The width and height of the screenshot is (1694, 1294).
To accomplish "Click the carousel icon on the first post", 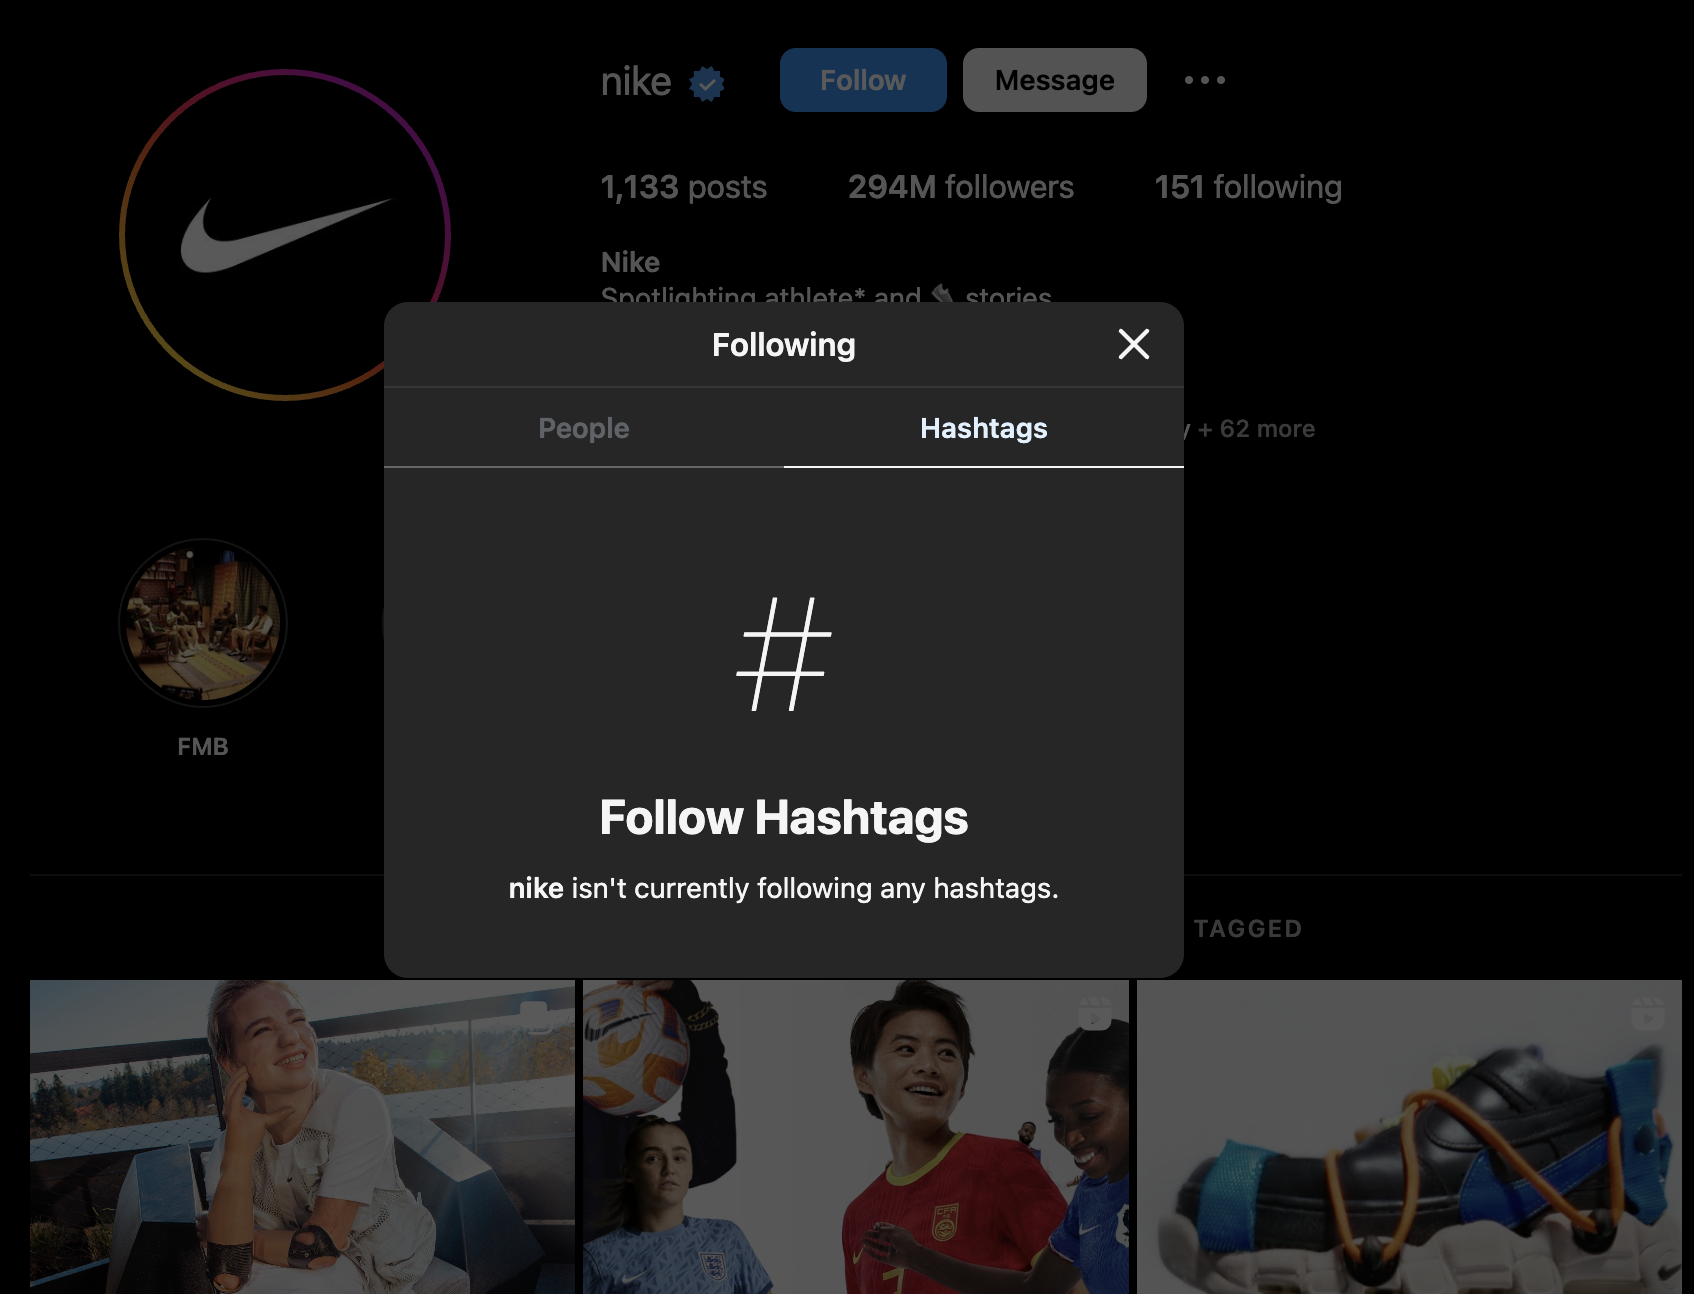I will tap(535, 1015).
